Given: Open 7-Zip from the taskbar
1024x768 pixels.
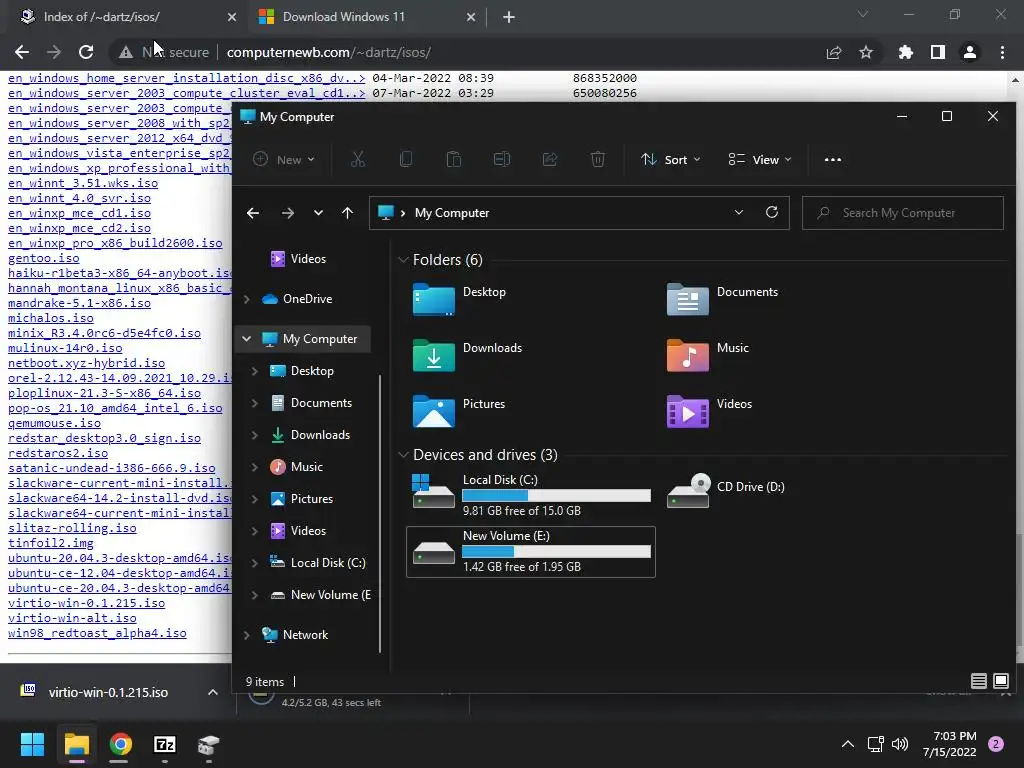Looking at the screenshot, I should [x=165, y=744].
